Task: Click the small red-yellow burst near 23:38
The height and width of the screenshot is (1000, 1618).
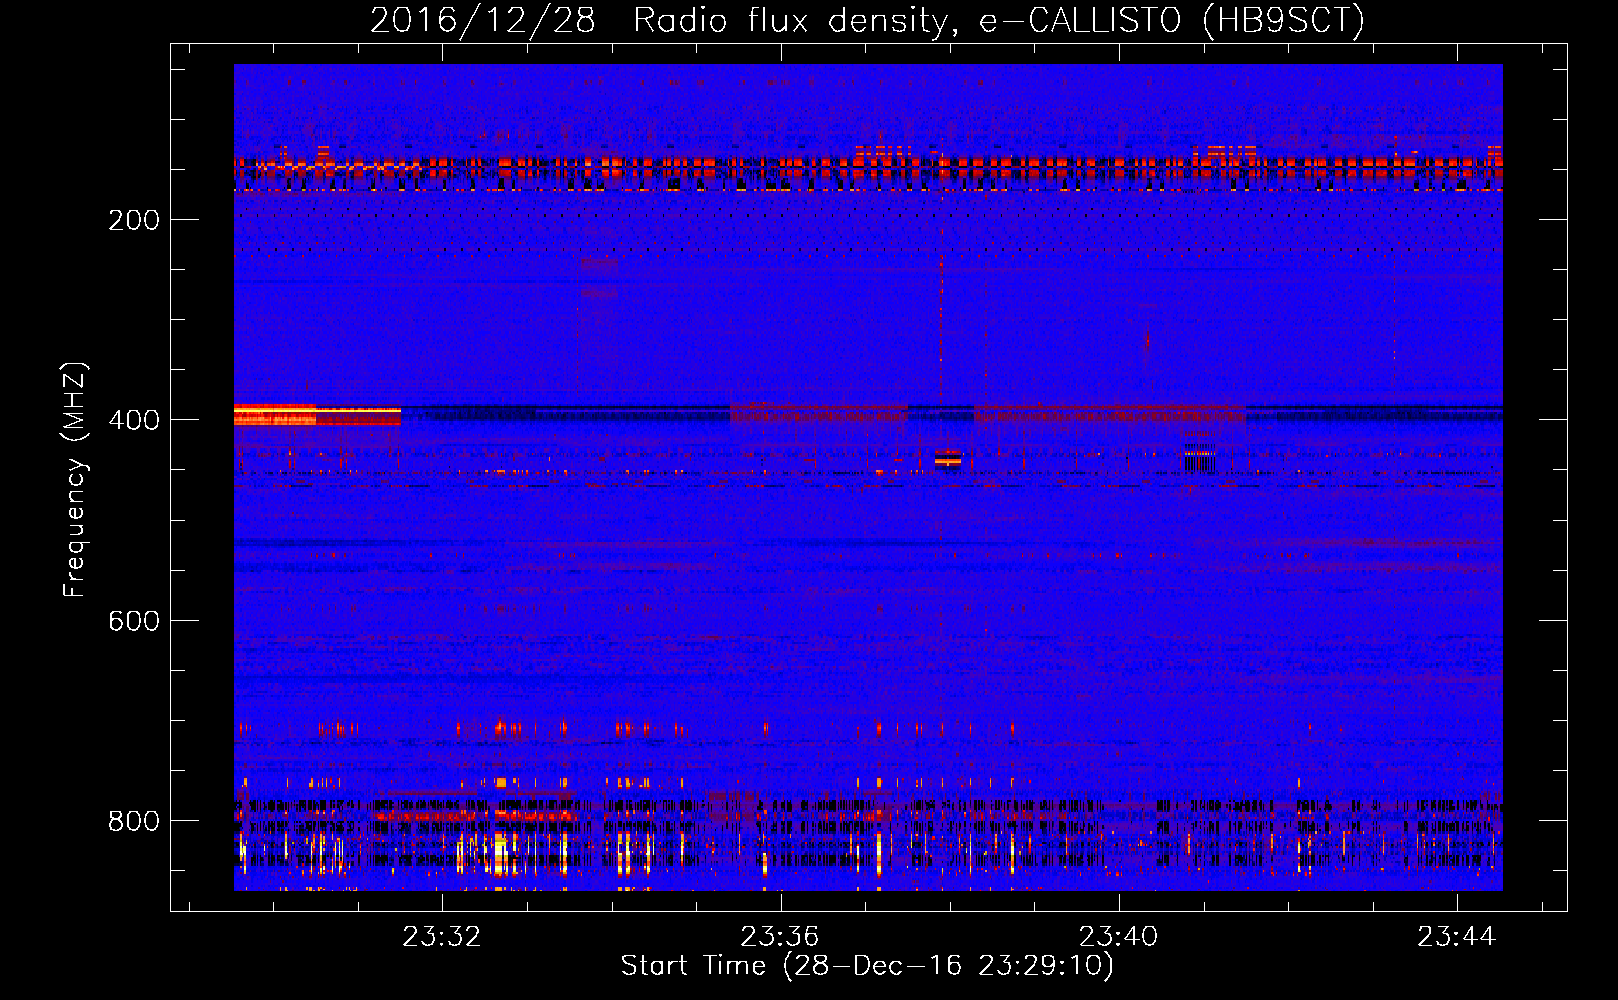Action: (x=948, y=459)
